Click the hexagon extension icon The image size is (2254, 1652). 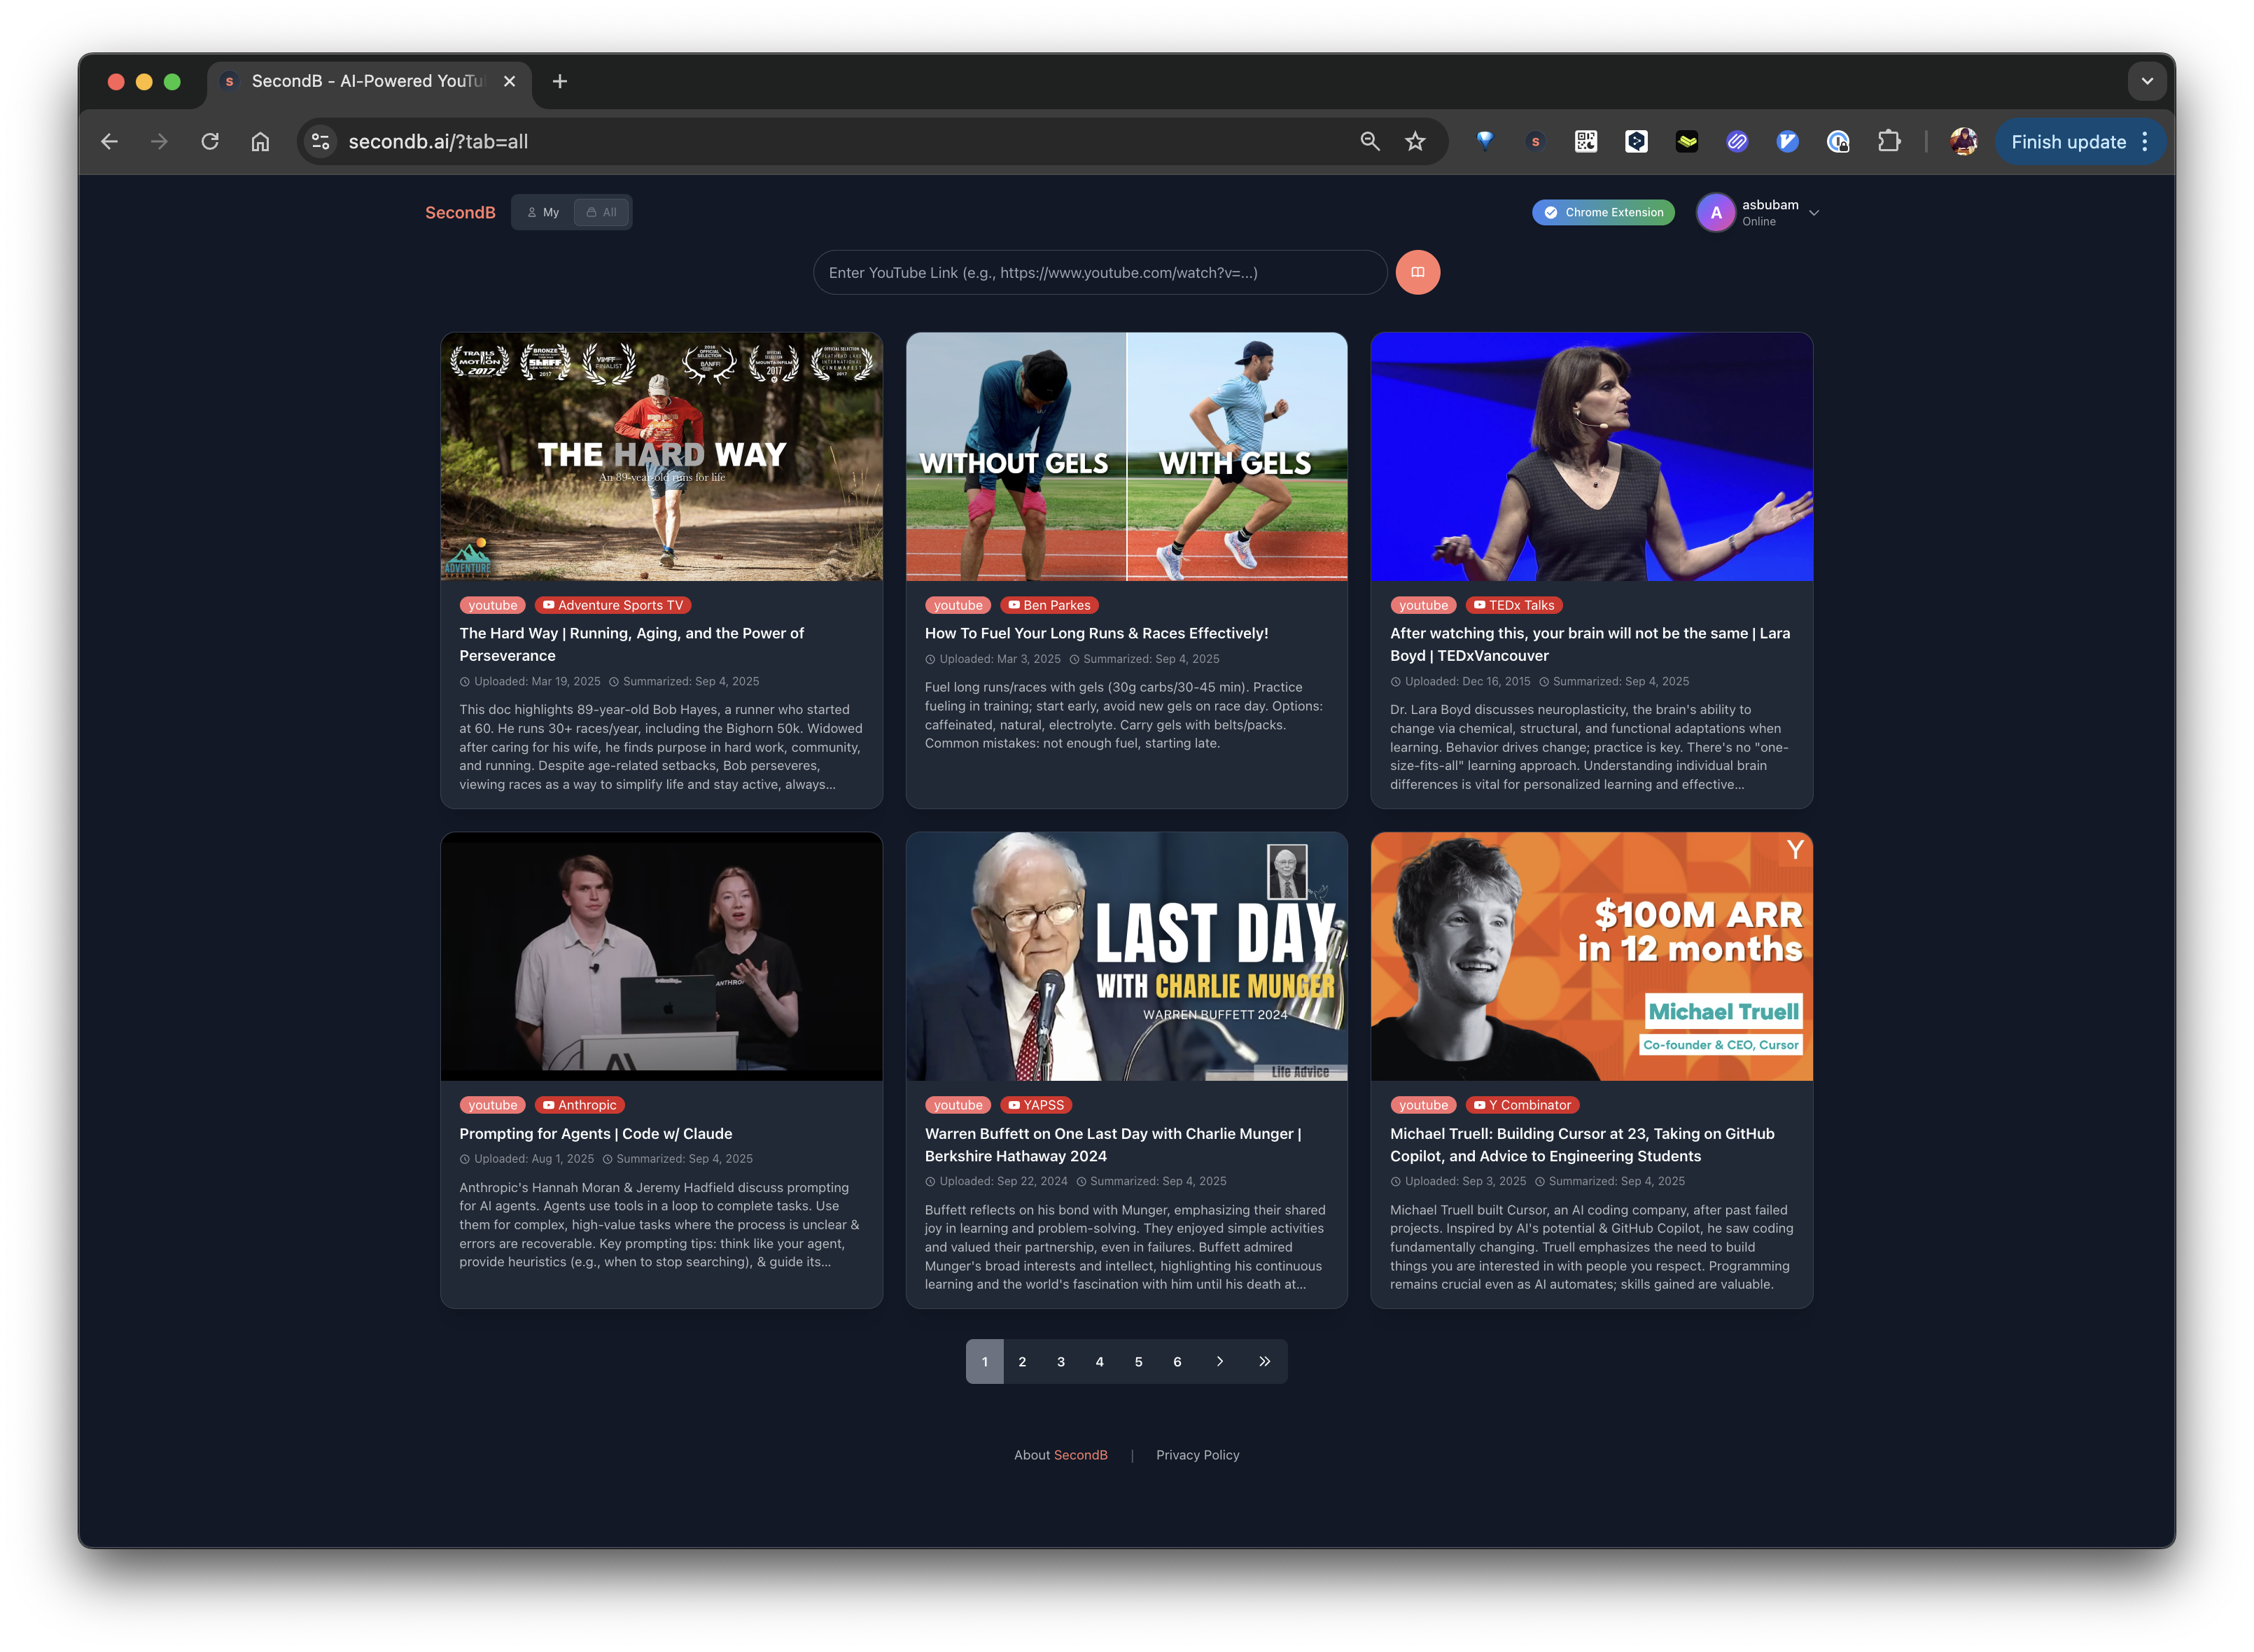[1636, 142]
